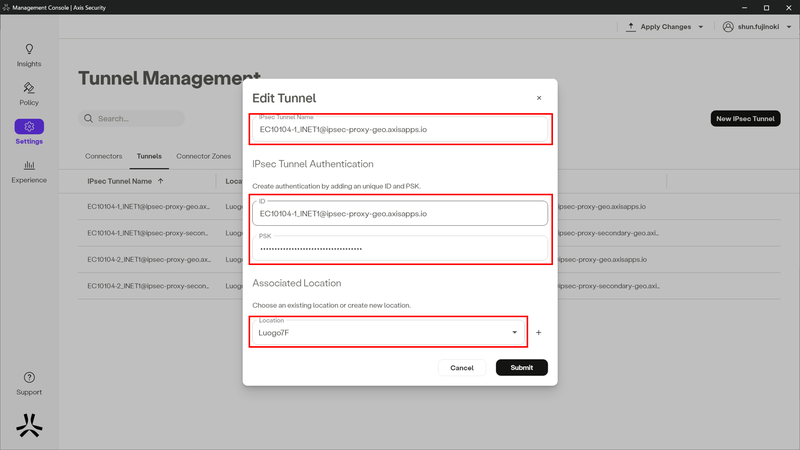Viewport: 800px width, 450px height.
Task: Click the New IPsec Tunnel button
Action: tap(745, 118)
